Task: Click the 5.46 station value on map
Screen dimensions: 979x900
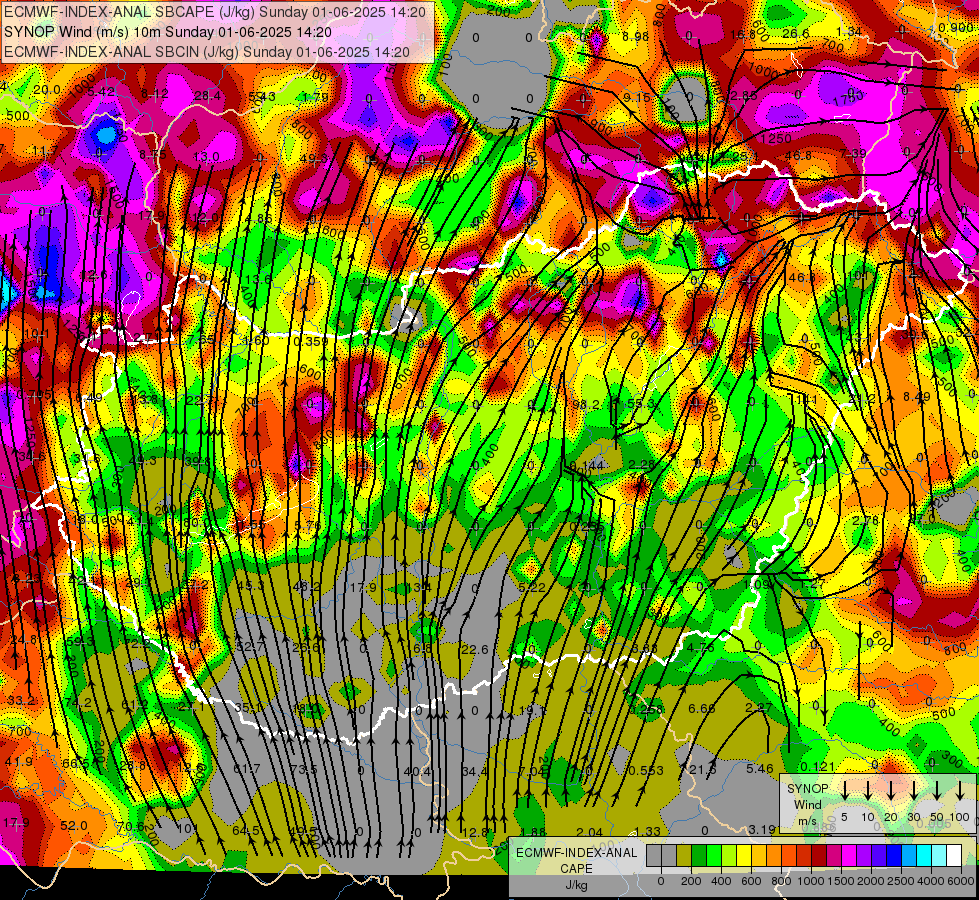Action: [x=760, y=769]
